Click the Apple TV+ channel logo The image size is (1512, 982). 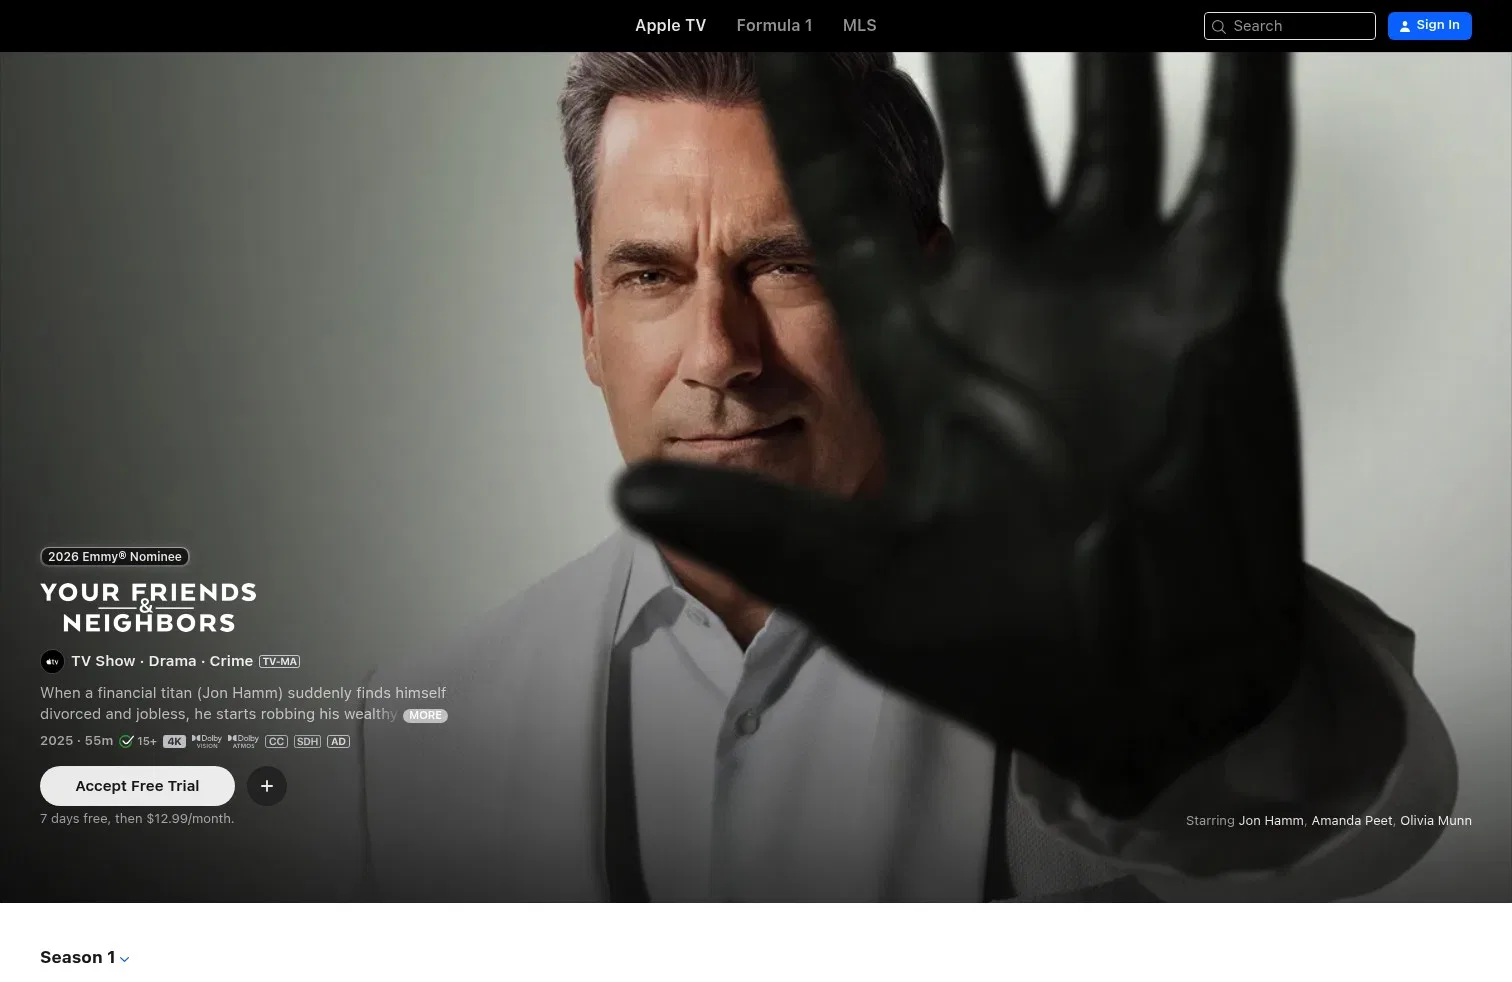click(52, 661)
